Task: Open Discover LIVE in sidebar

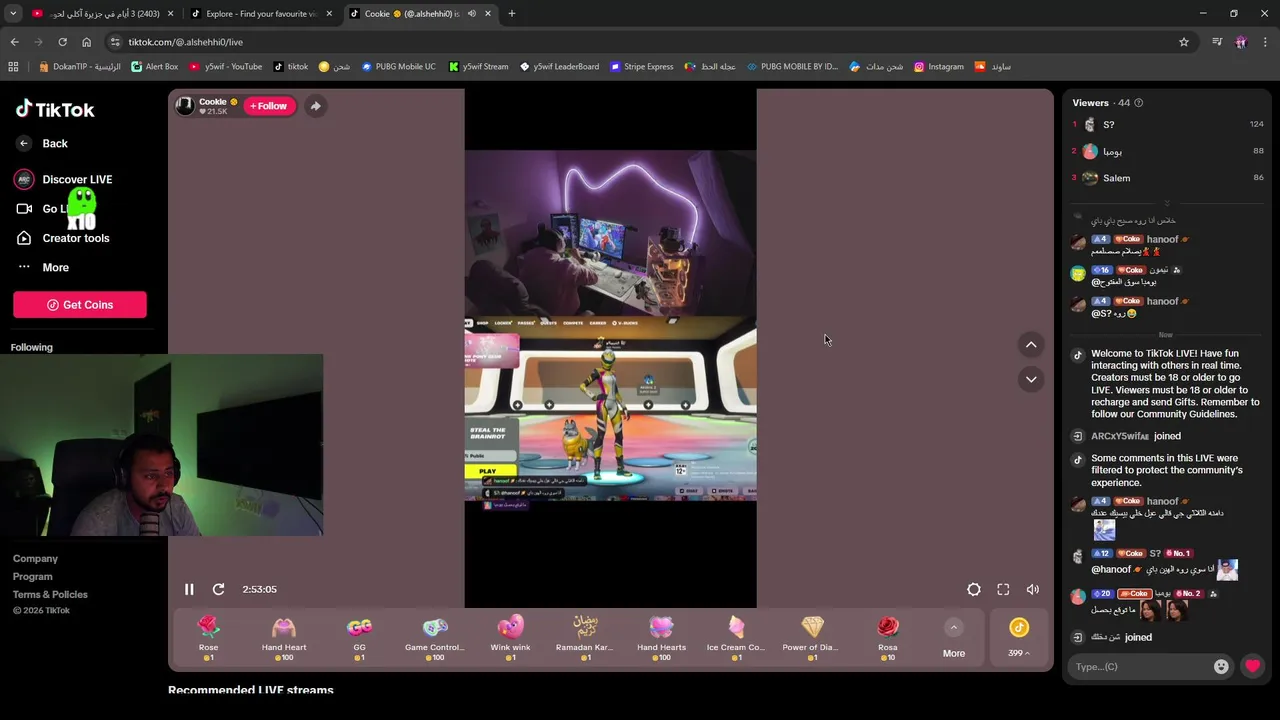Action: (x=63, y=179)
